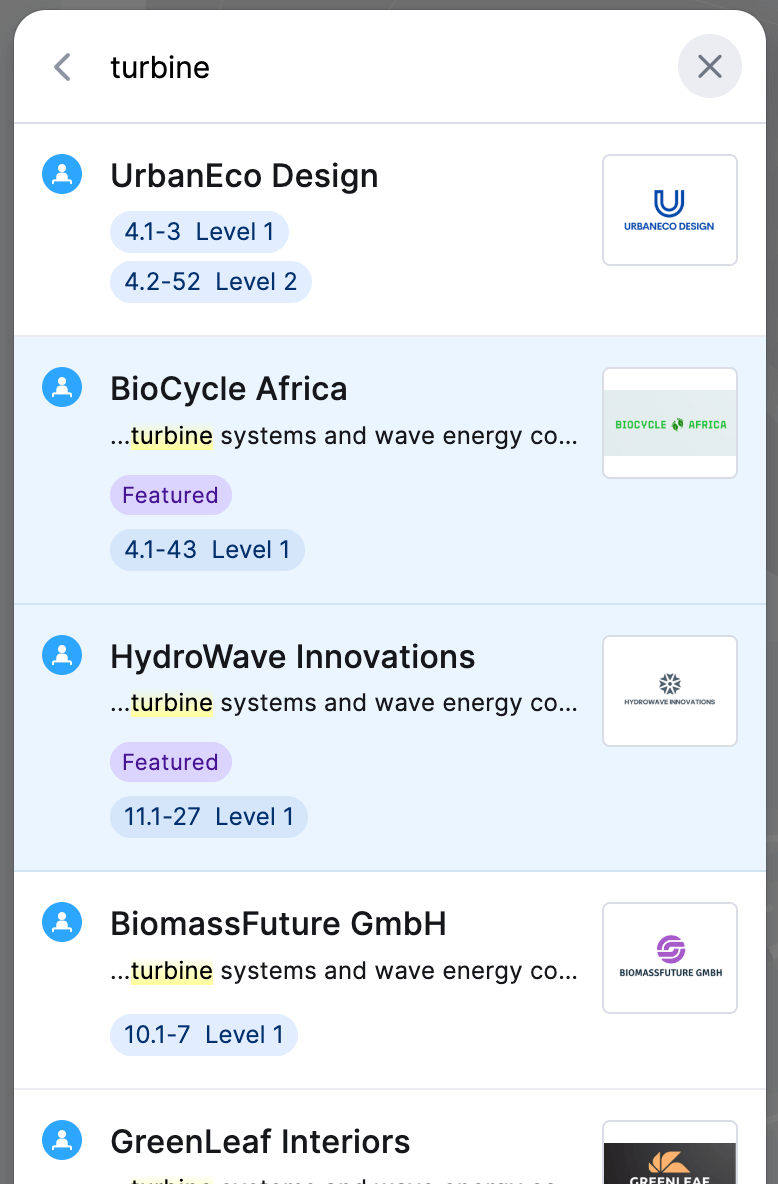
Task: Click Featured badge under BioCycle Africa
Action: pyautogui.click(x=171, y=495)
